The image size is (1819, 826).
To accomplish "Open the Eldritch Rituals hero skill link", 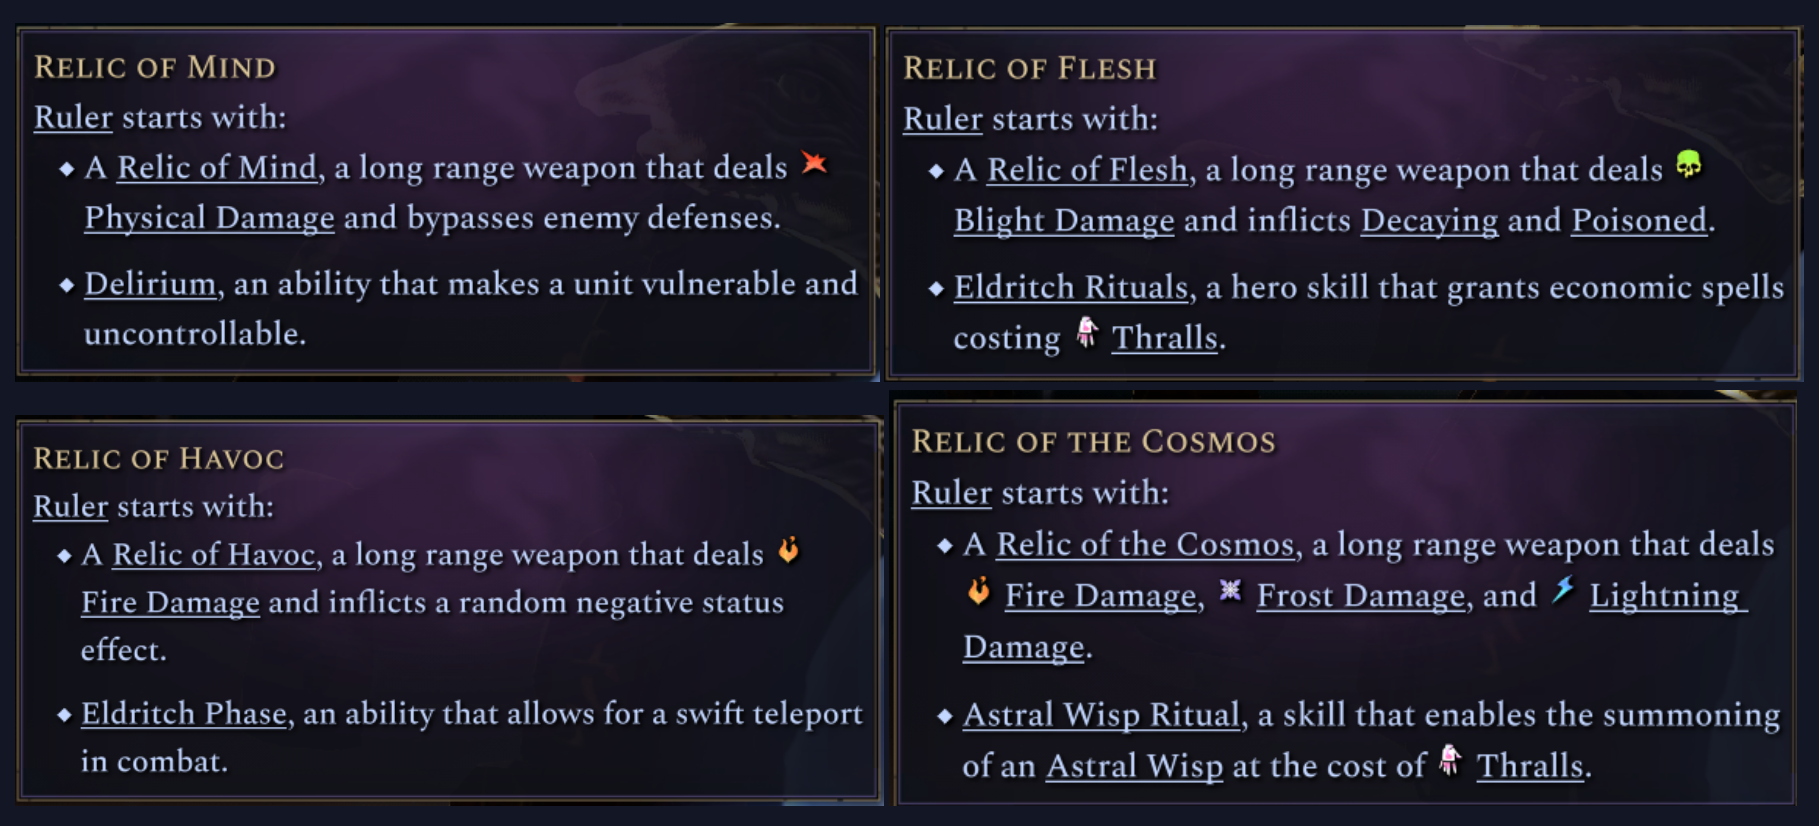I will tap(1070, 287).
